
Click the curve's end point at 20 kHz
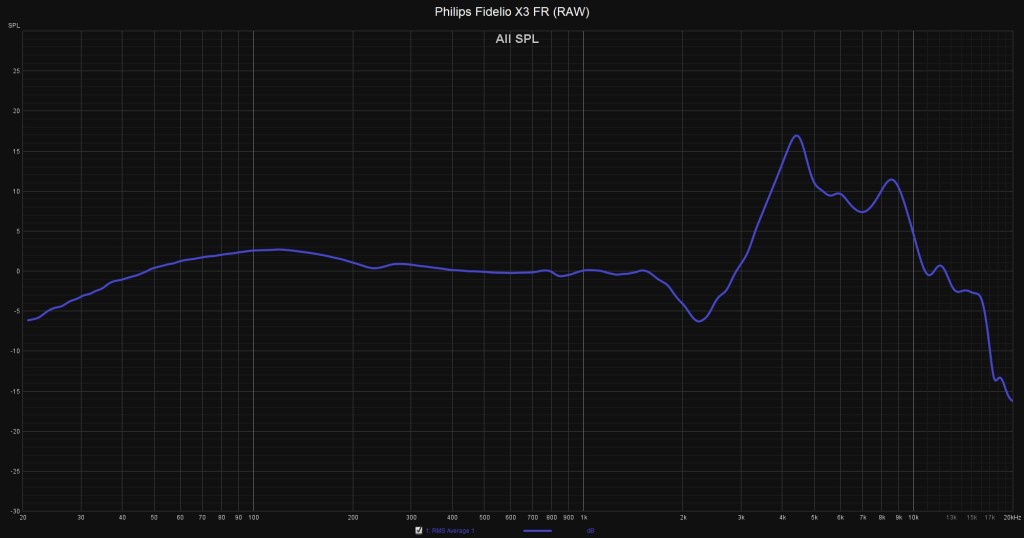(x=1012, y=401)
